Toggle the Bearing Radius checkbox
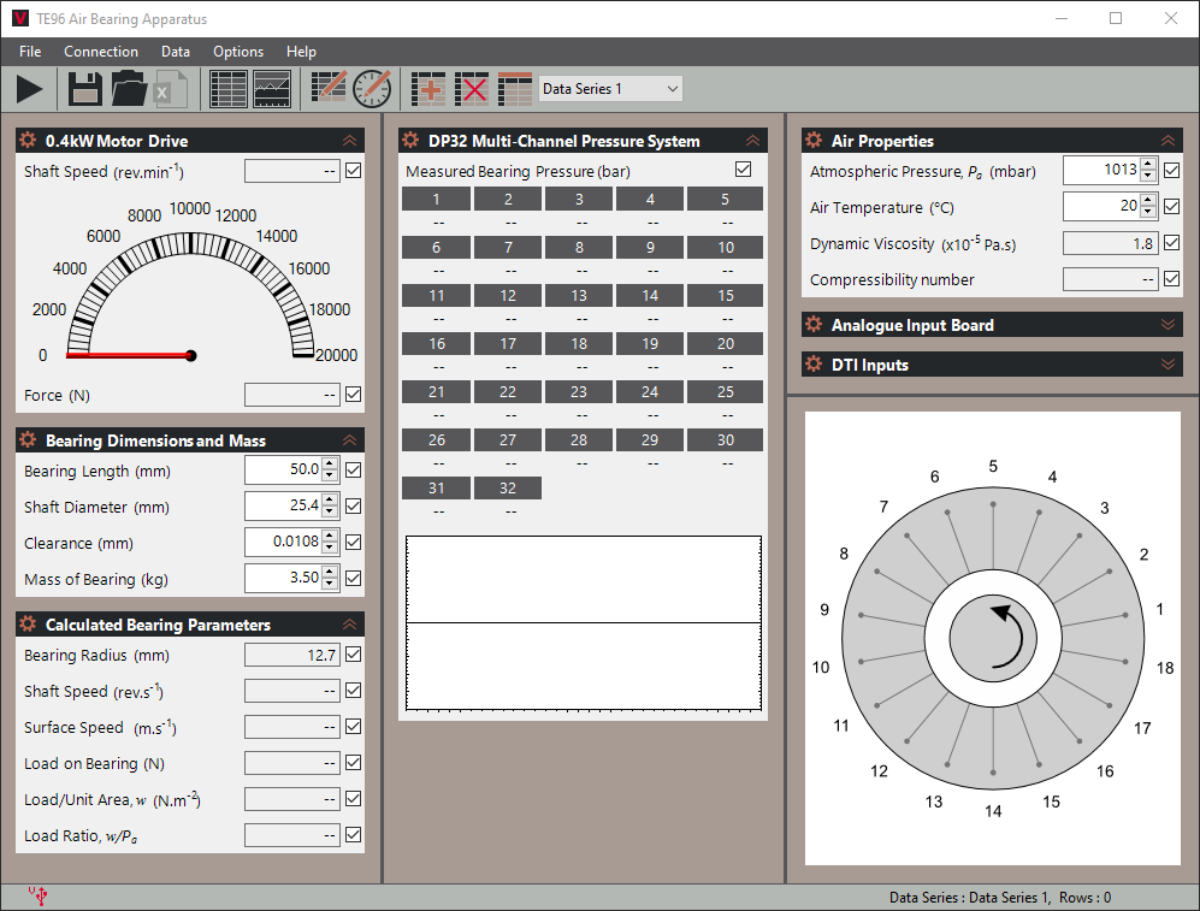Screen dimensions: 1200x911 (353, 655)
